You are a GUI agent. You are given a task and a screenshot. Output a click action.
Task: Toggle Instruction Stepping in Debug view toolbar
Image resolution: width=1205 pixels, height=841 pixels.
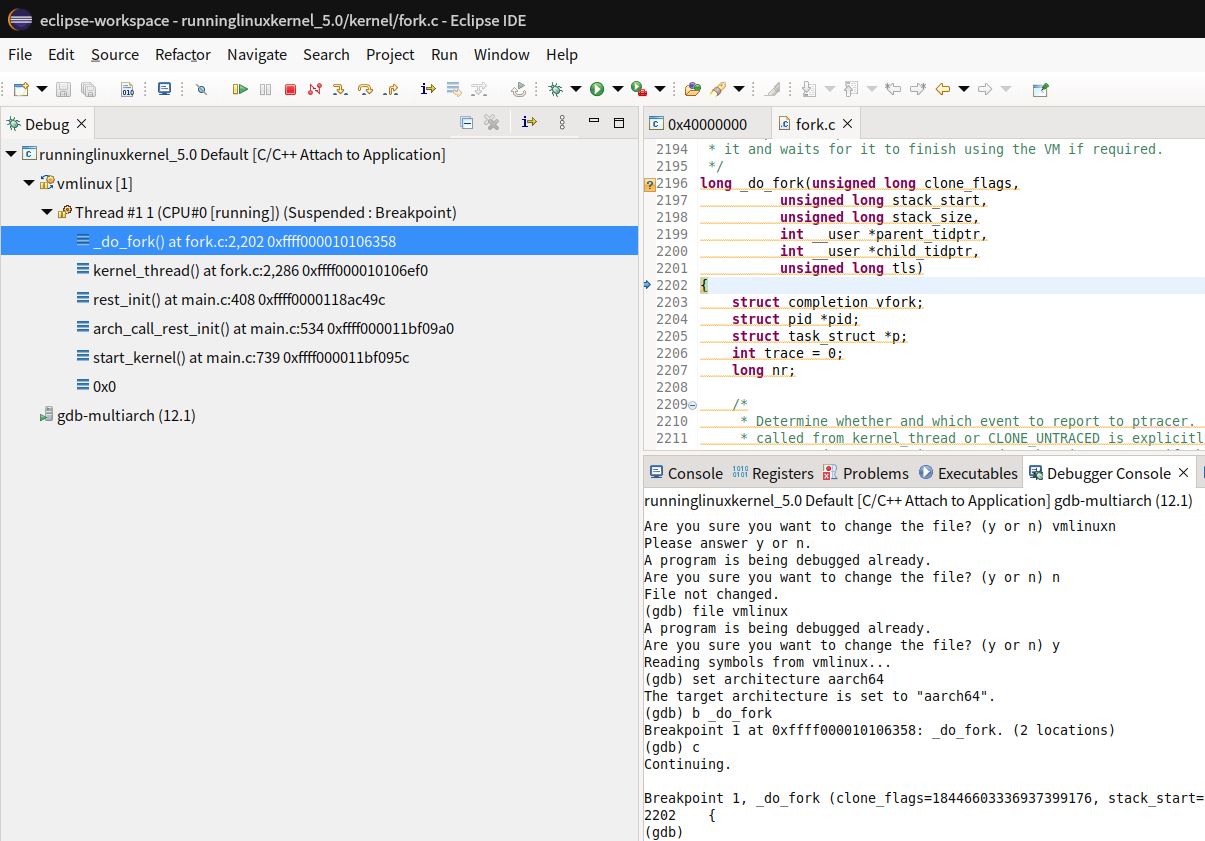[529, 123]
